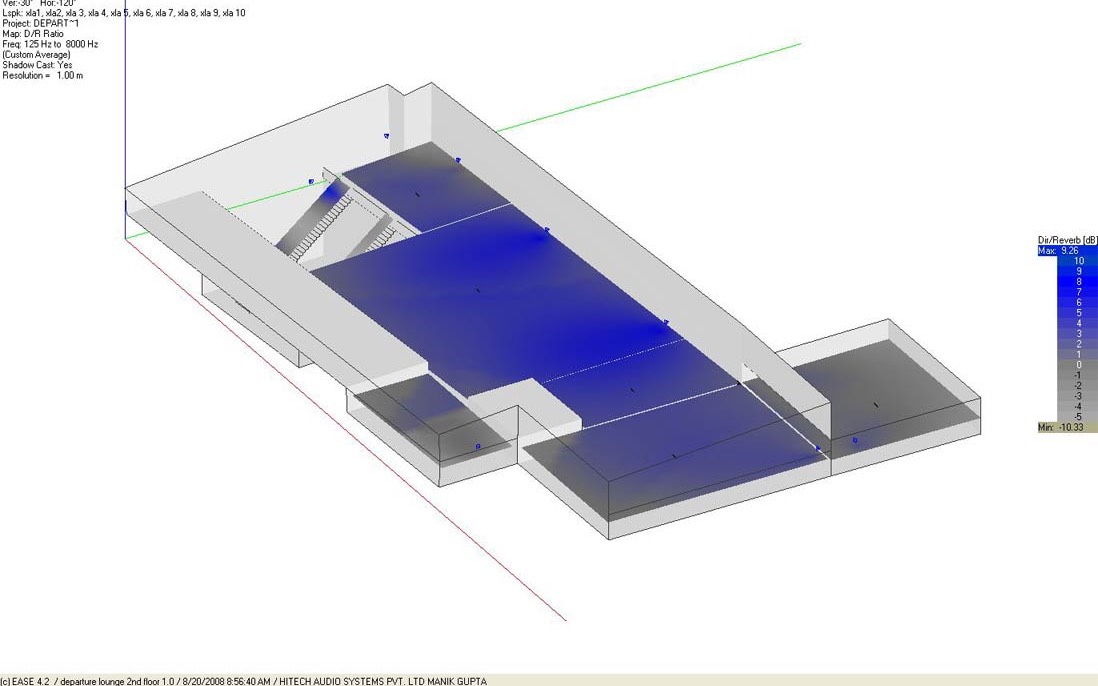Image resolution: width=1098 pixels, height=686 pixels.
Task: Select the loudspeaker marker on the rear alcove wall
Action: [x=386, y=136]
